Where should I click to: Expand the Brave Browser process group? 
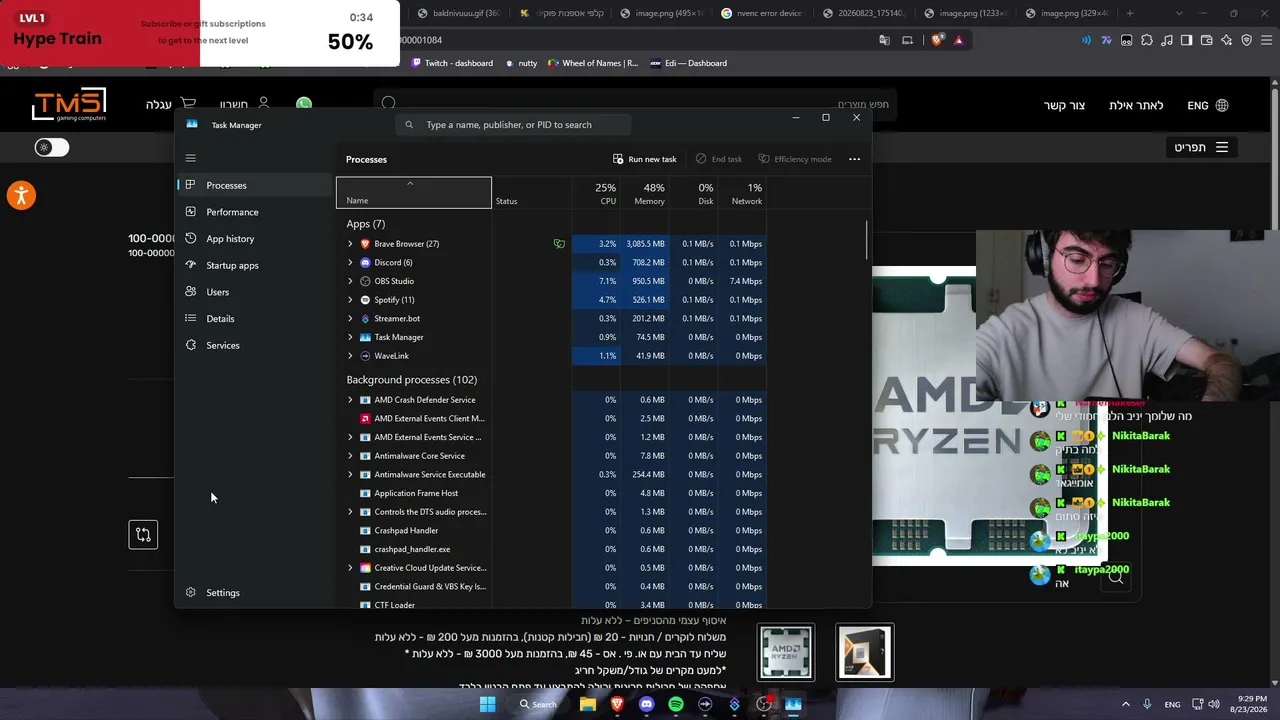tap(350, 244)
